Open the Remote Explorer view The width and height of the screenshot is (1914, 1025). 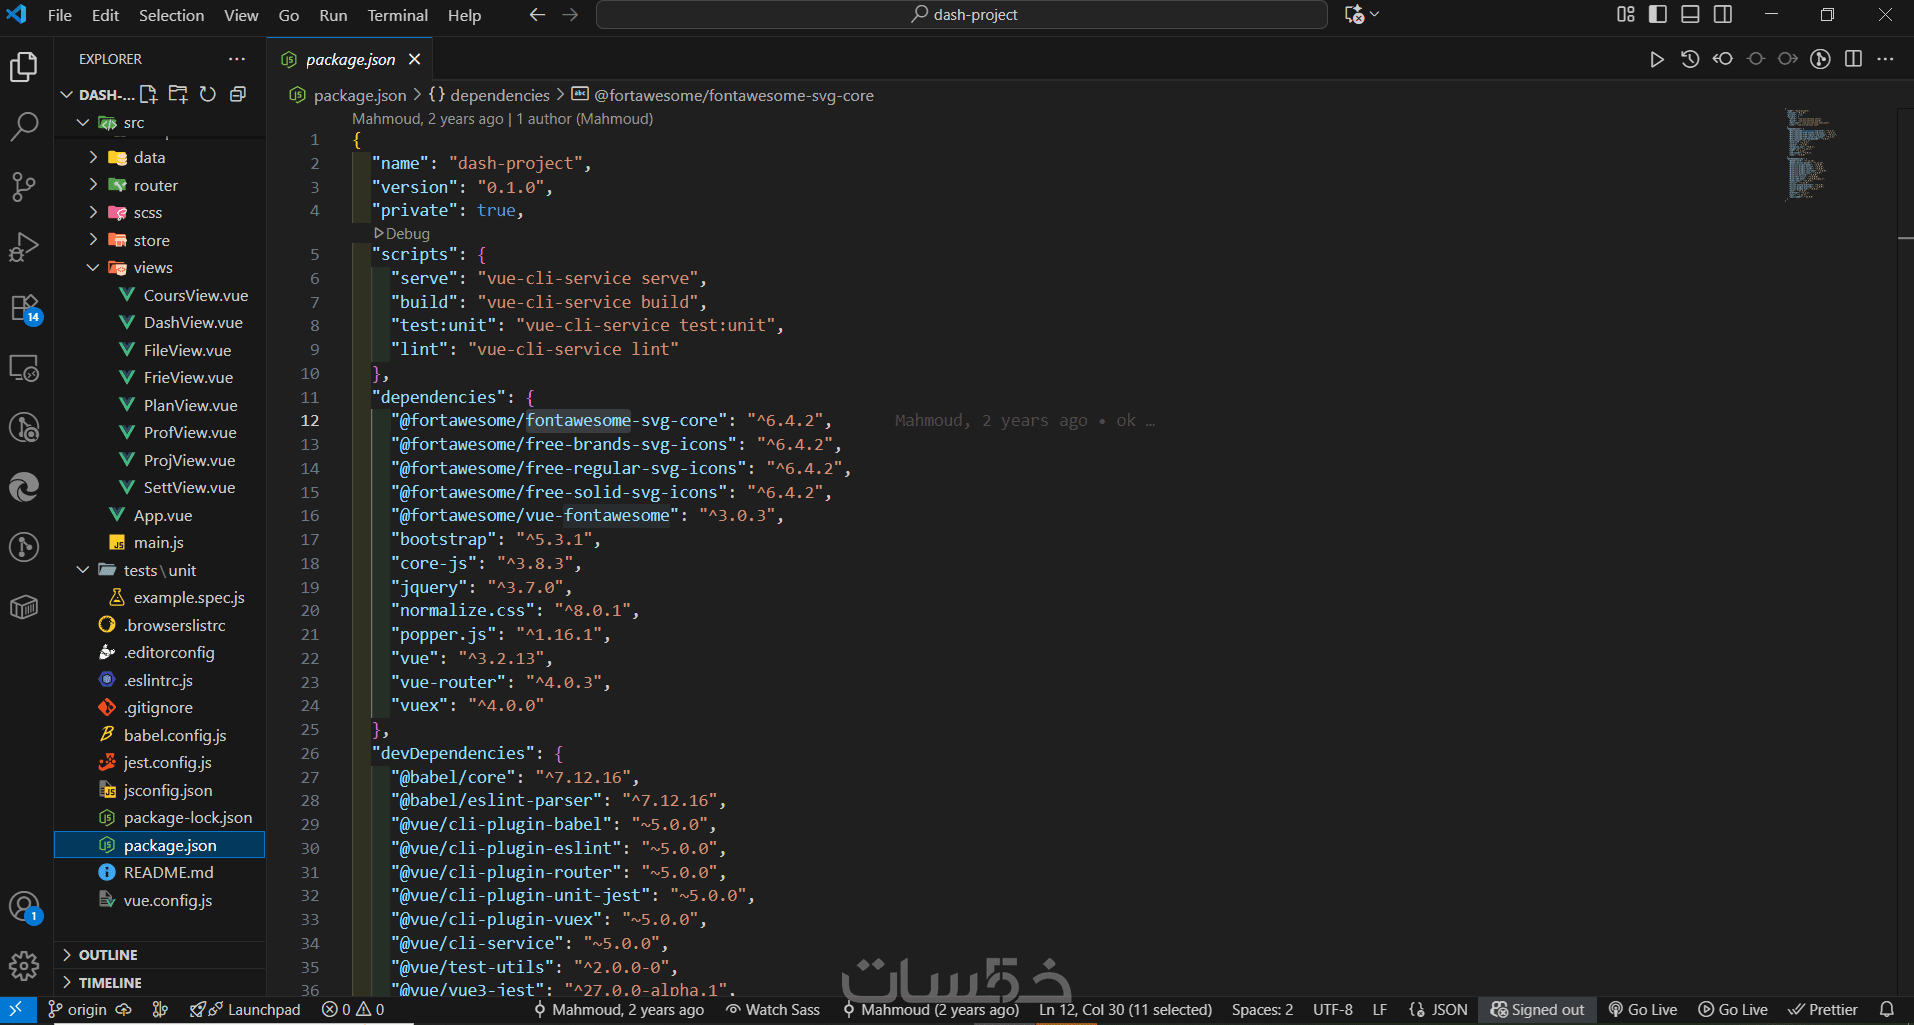click(24, 368)
